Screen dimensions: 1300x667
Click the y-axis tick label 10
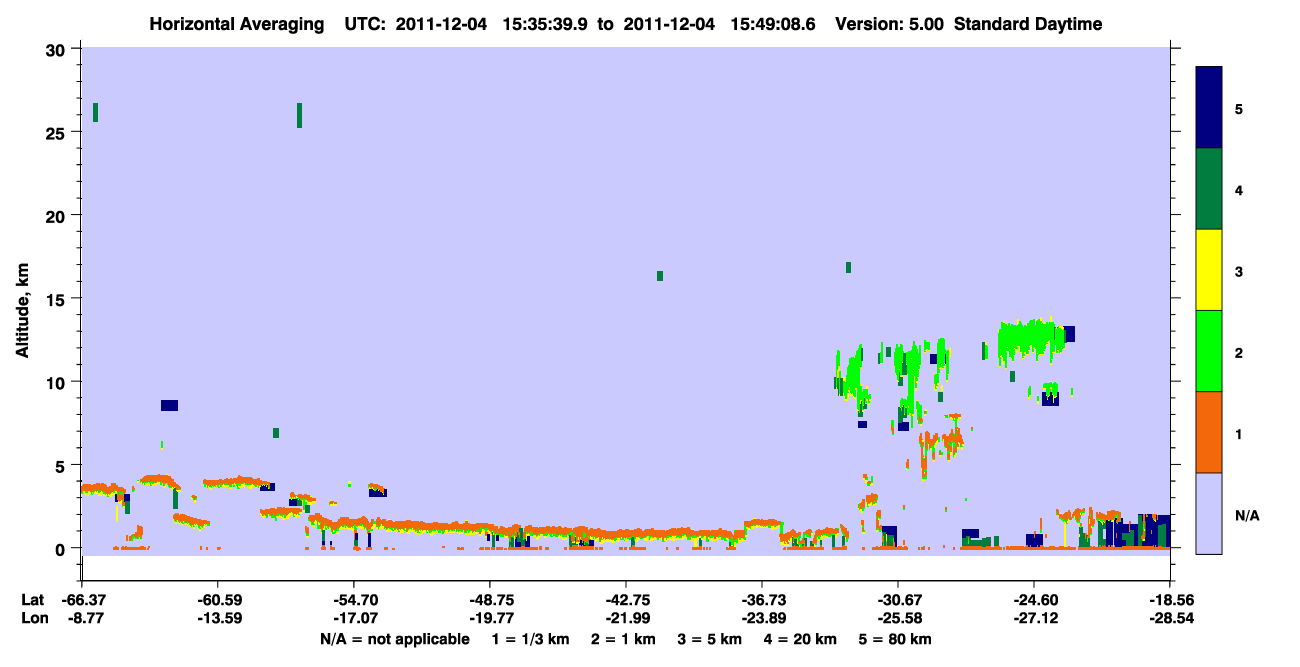56,382
